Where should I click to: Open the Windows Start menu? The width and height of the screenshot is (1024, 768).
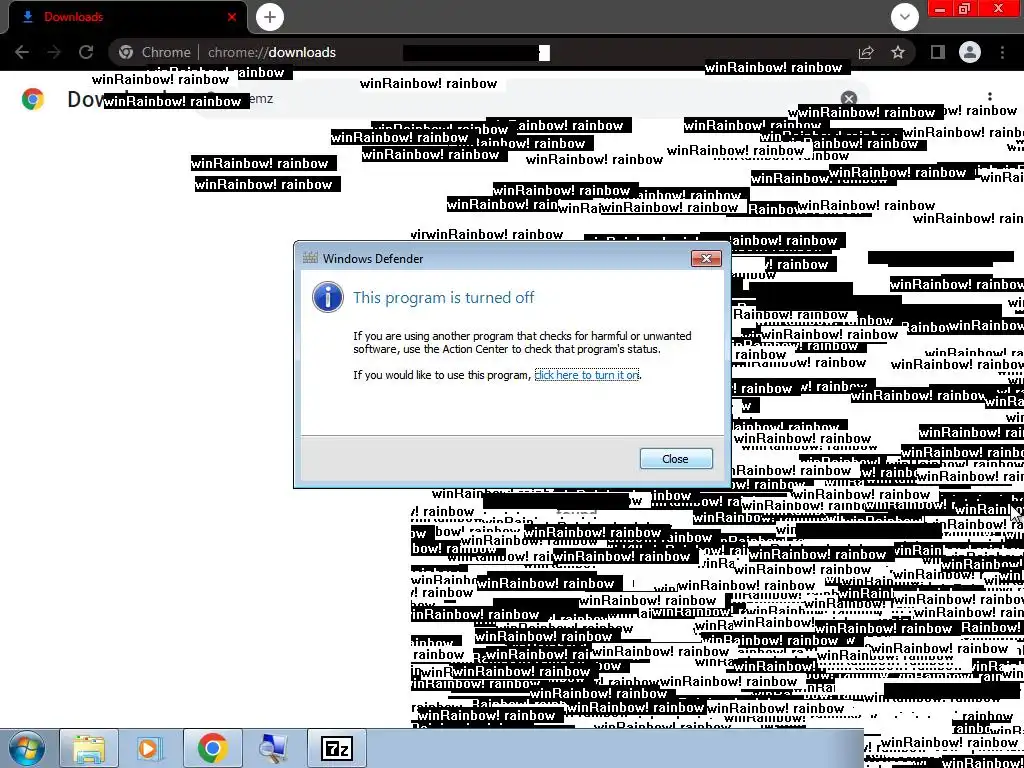(x=27, y=748)
